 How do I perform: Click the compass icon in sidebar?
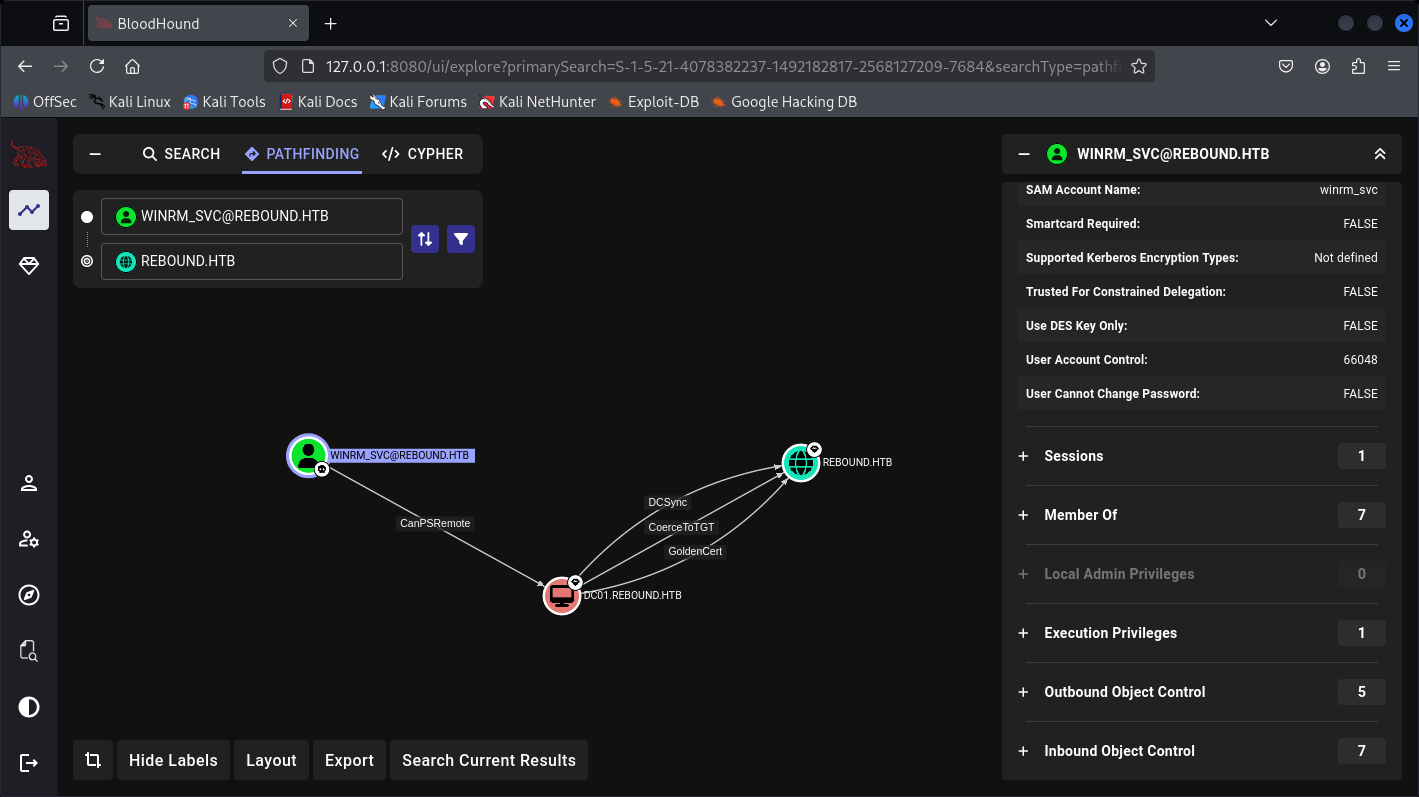click(29, 595)
